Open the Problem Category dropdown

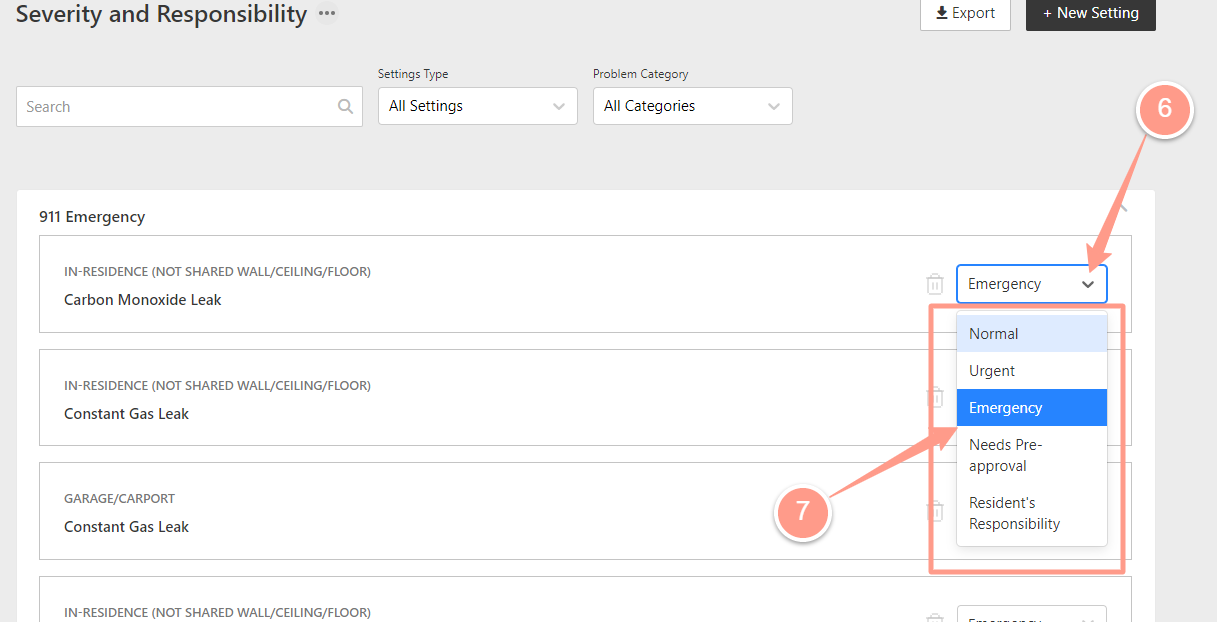click(x=692, y=106)
